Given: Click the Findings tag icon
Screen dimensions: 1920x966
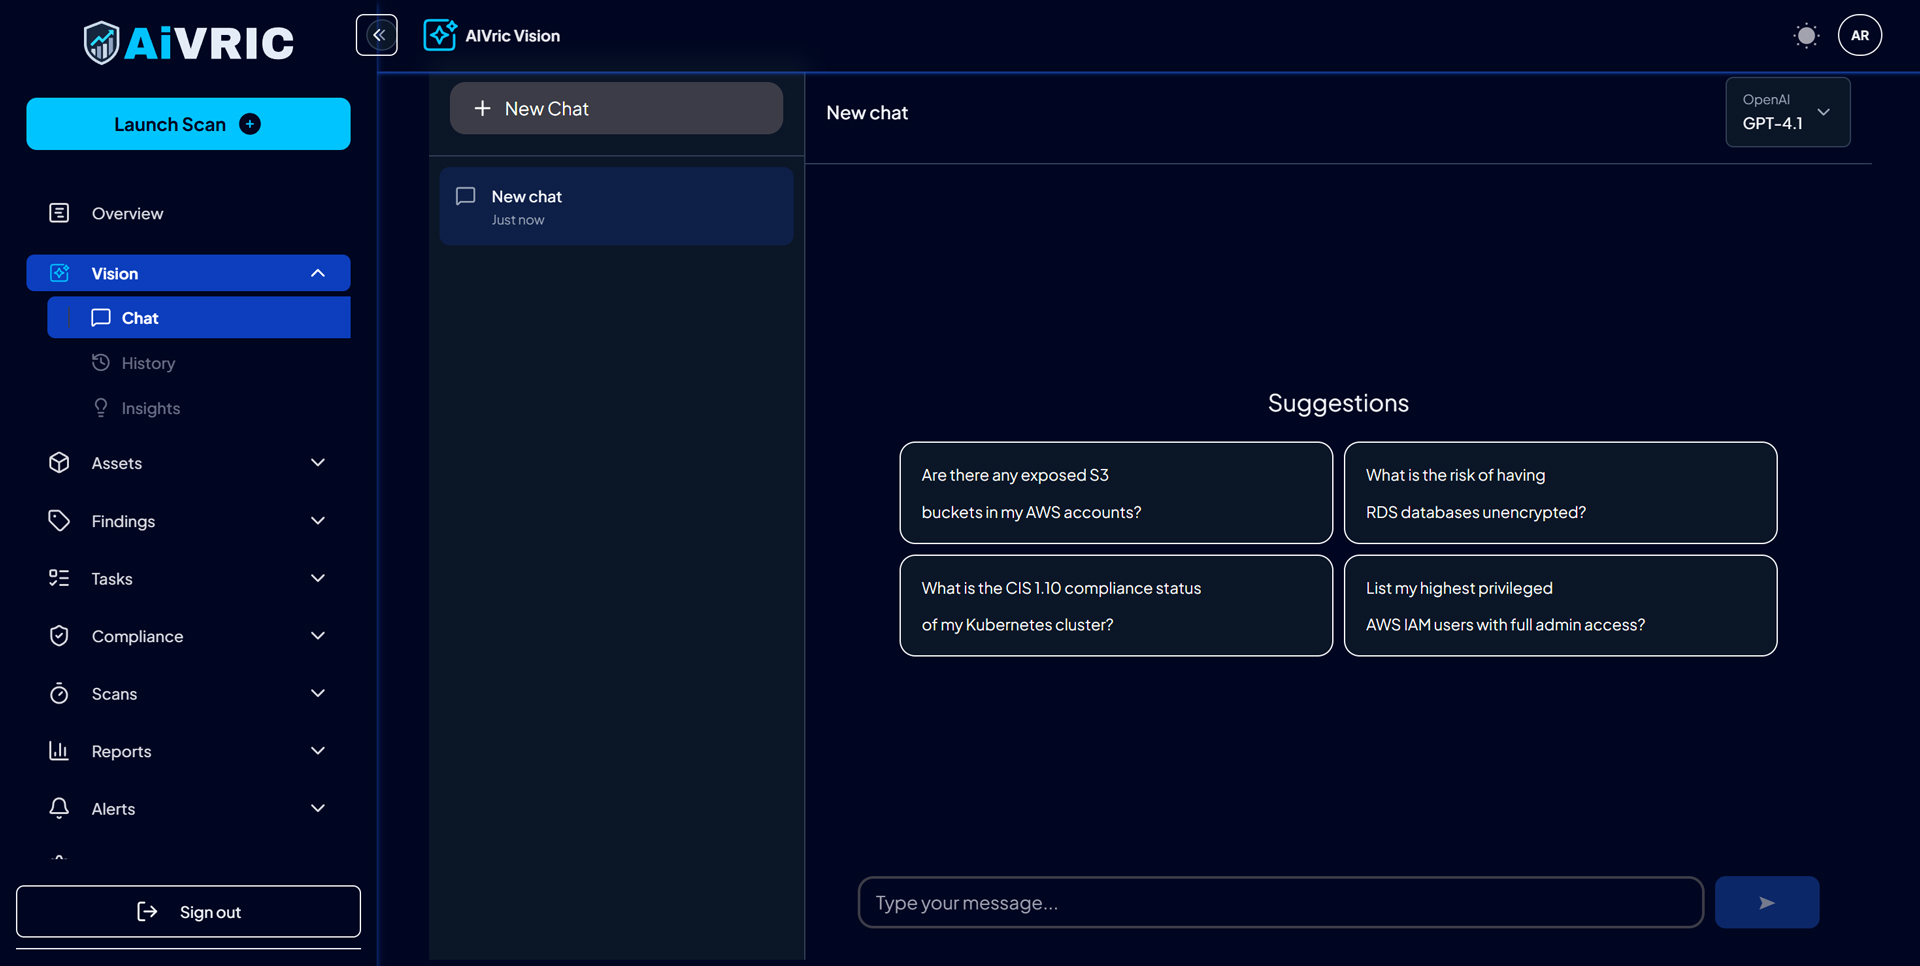Looking at the screenshot, I should tap(59, 520).
